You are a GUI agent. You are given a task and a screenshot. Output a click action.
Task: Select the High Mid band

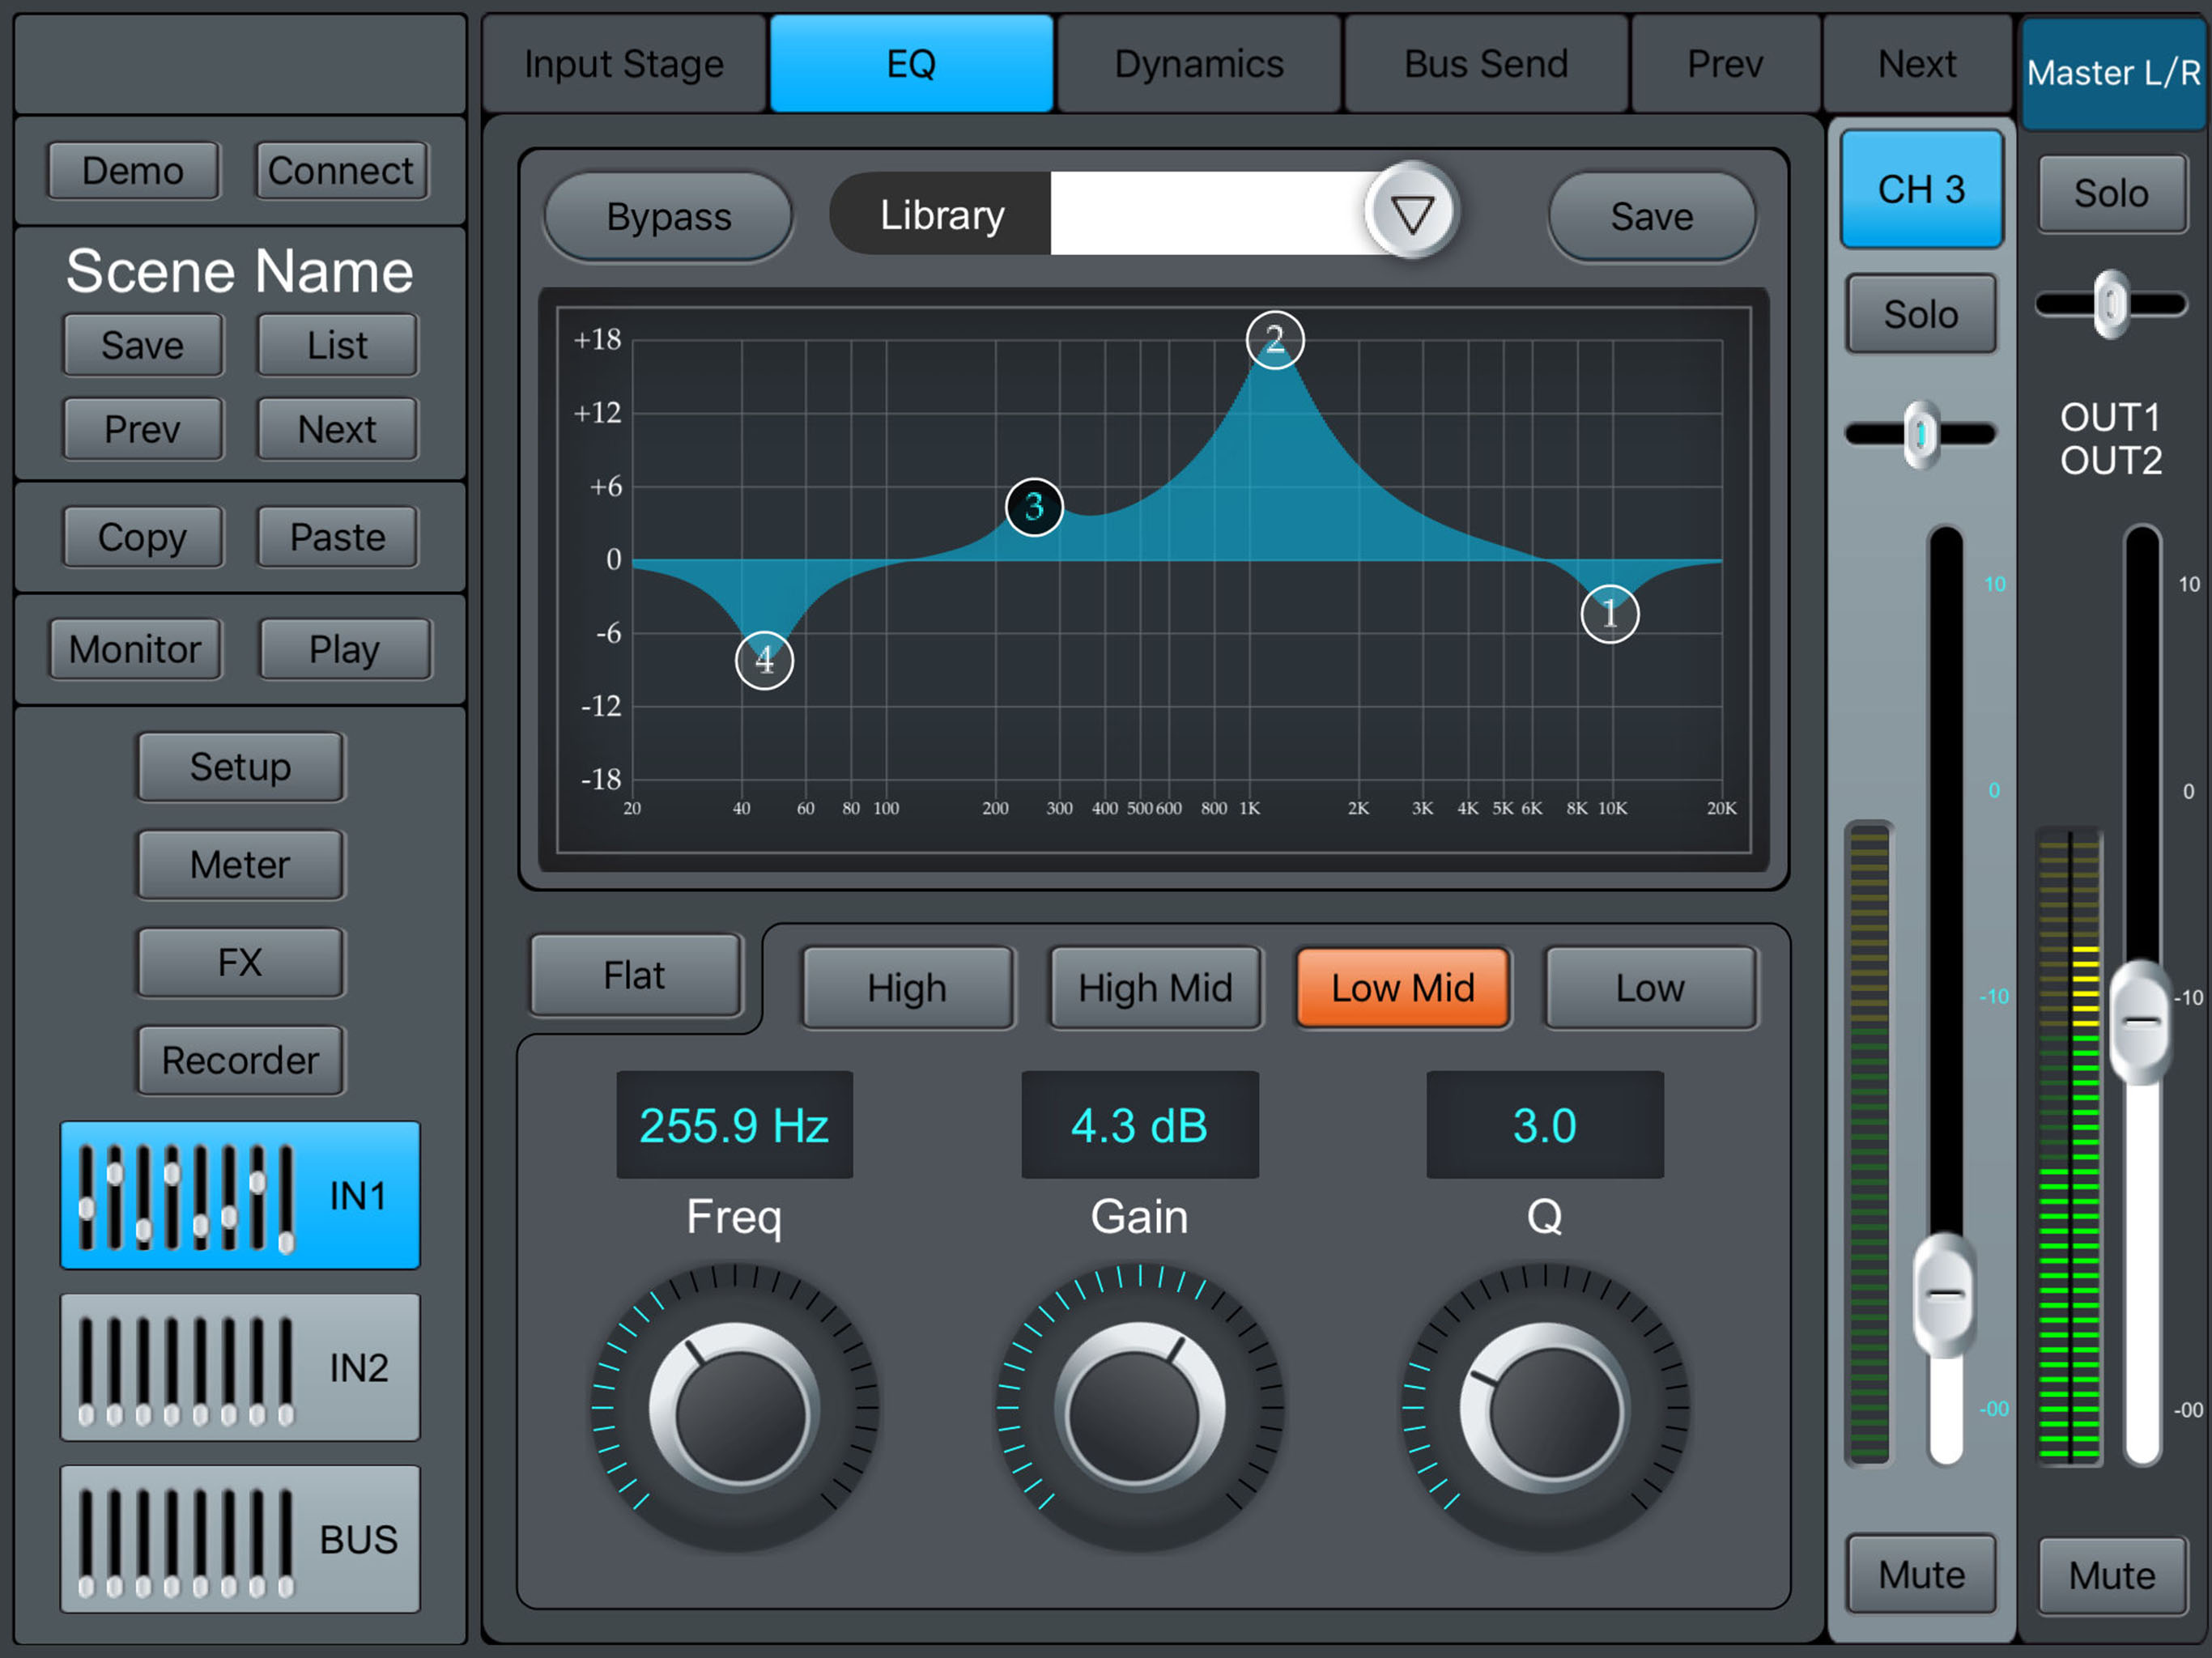tap(1155, 988)
